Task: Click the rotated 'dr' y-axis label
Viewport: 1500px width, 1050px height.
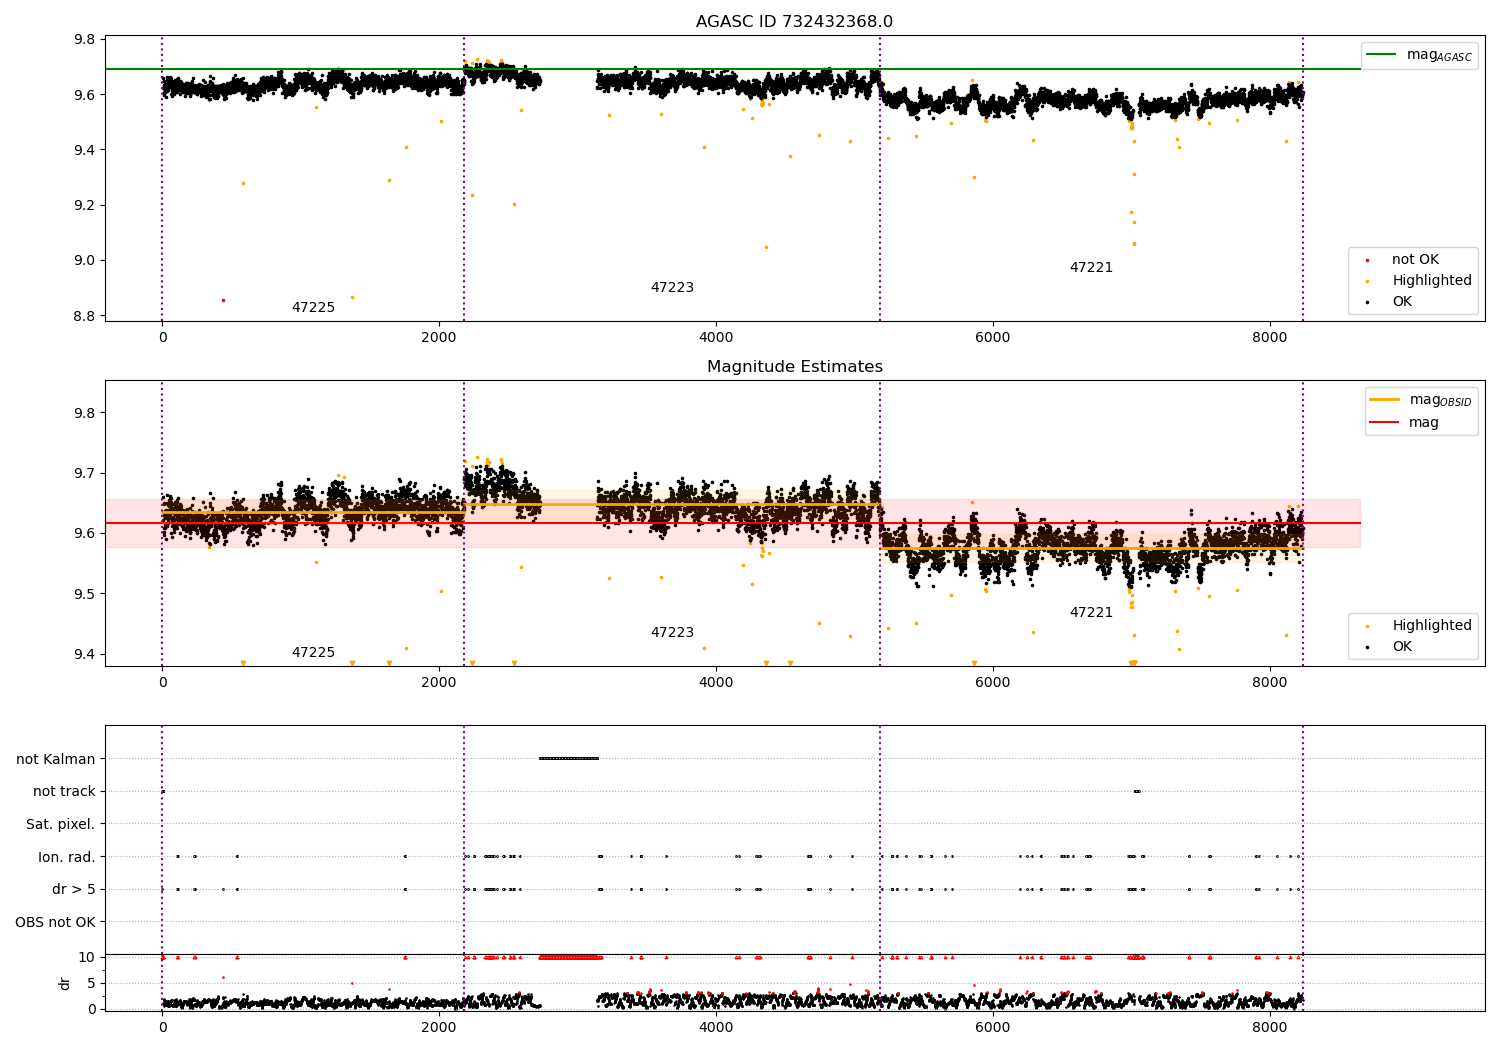Action: 65,983
